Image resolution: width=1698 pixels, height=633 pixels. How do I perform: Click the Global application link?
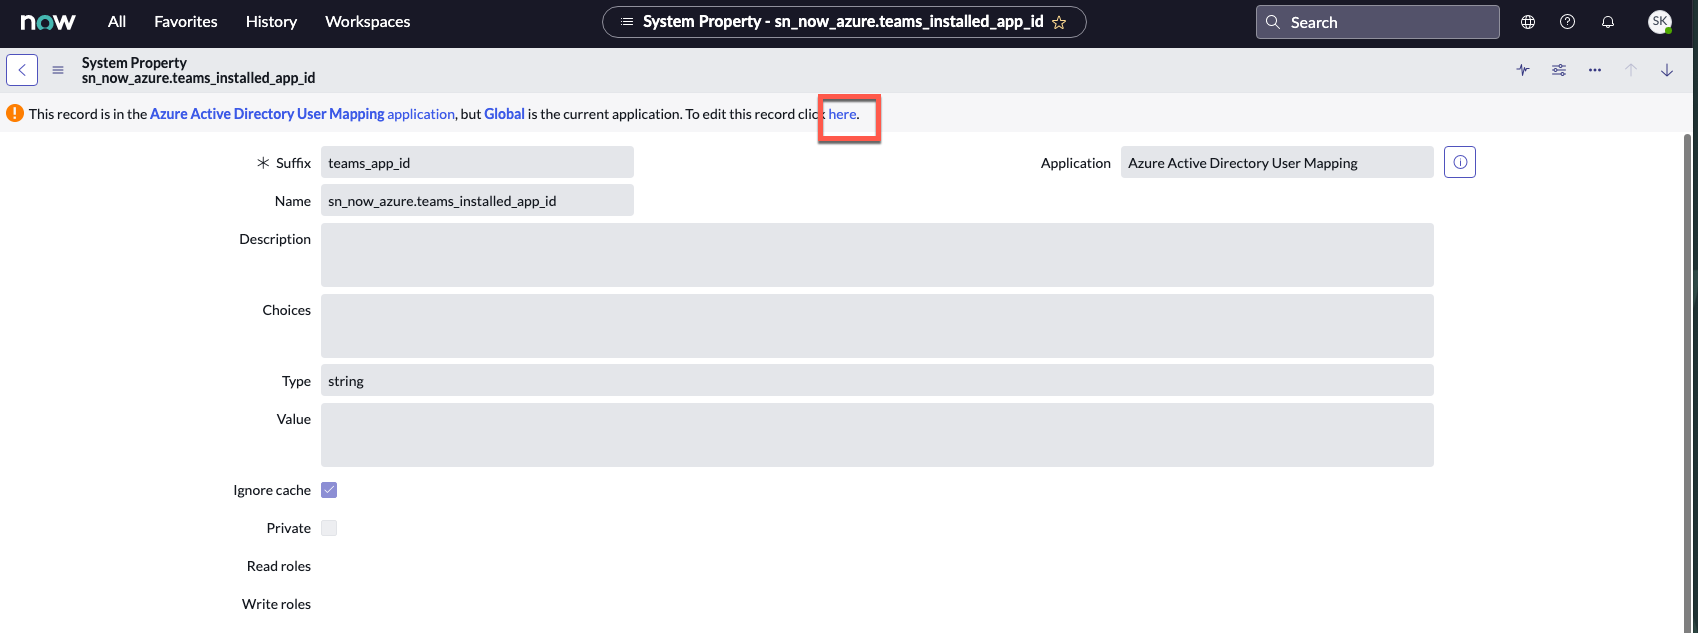pos(504,114)
